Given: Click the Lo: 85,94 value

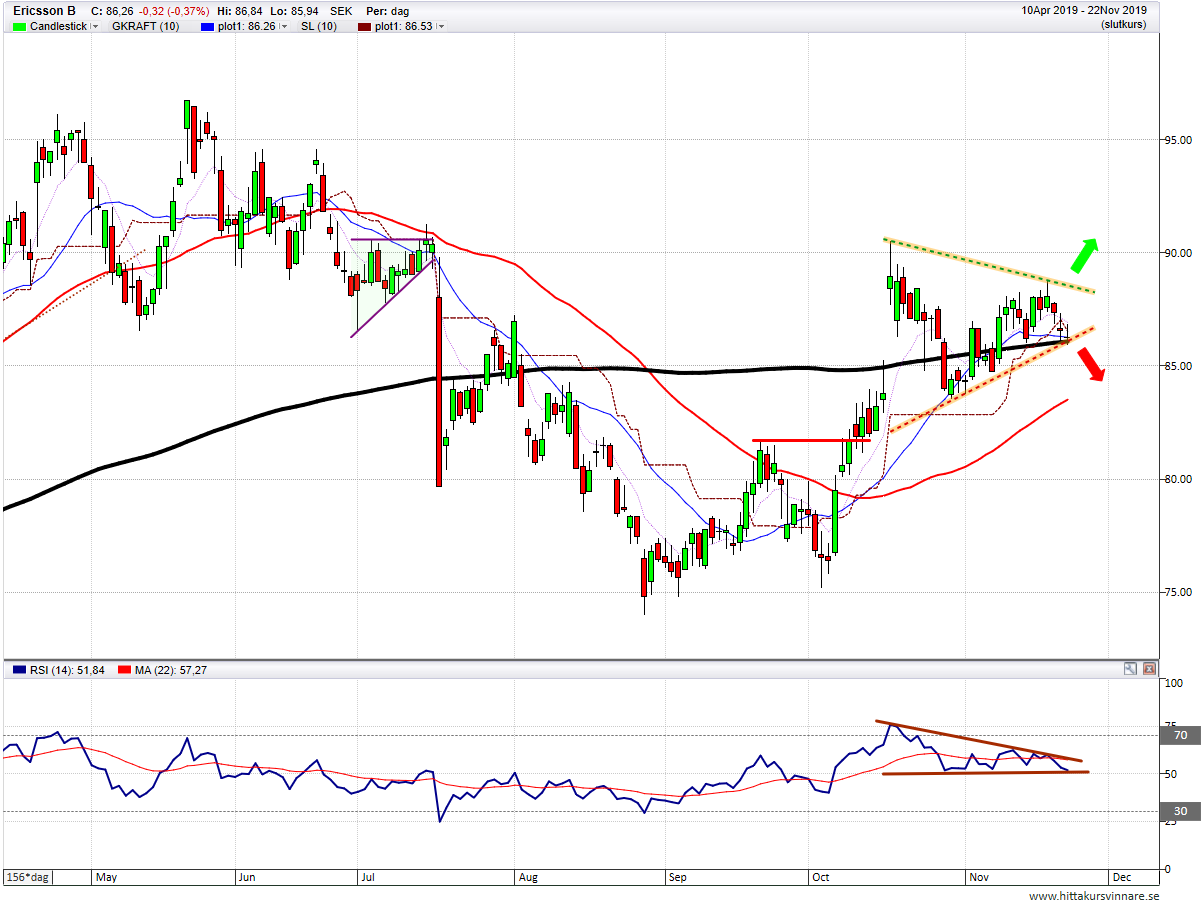Looking at the screenshot, I should pyautogui.click(x=295, y=11).
